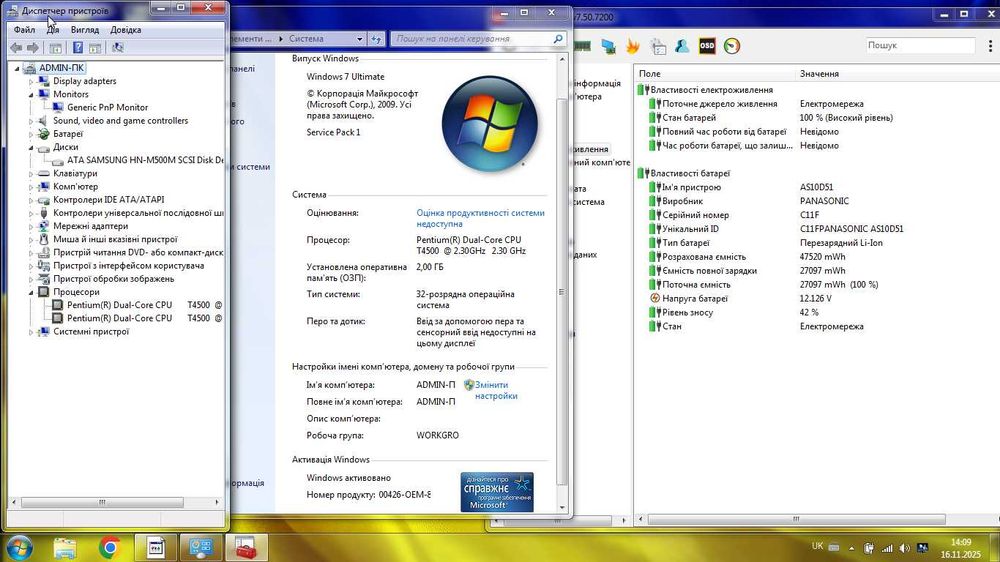Viewport: 1000px width, 562px height.
Task: Collapse the Monitors node
Action: [31, 94]
